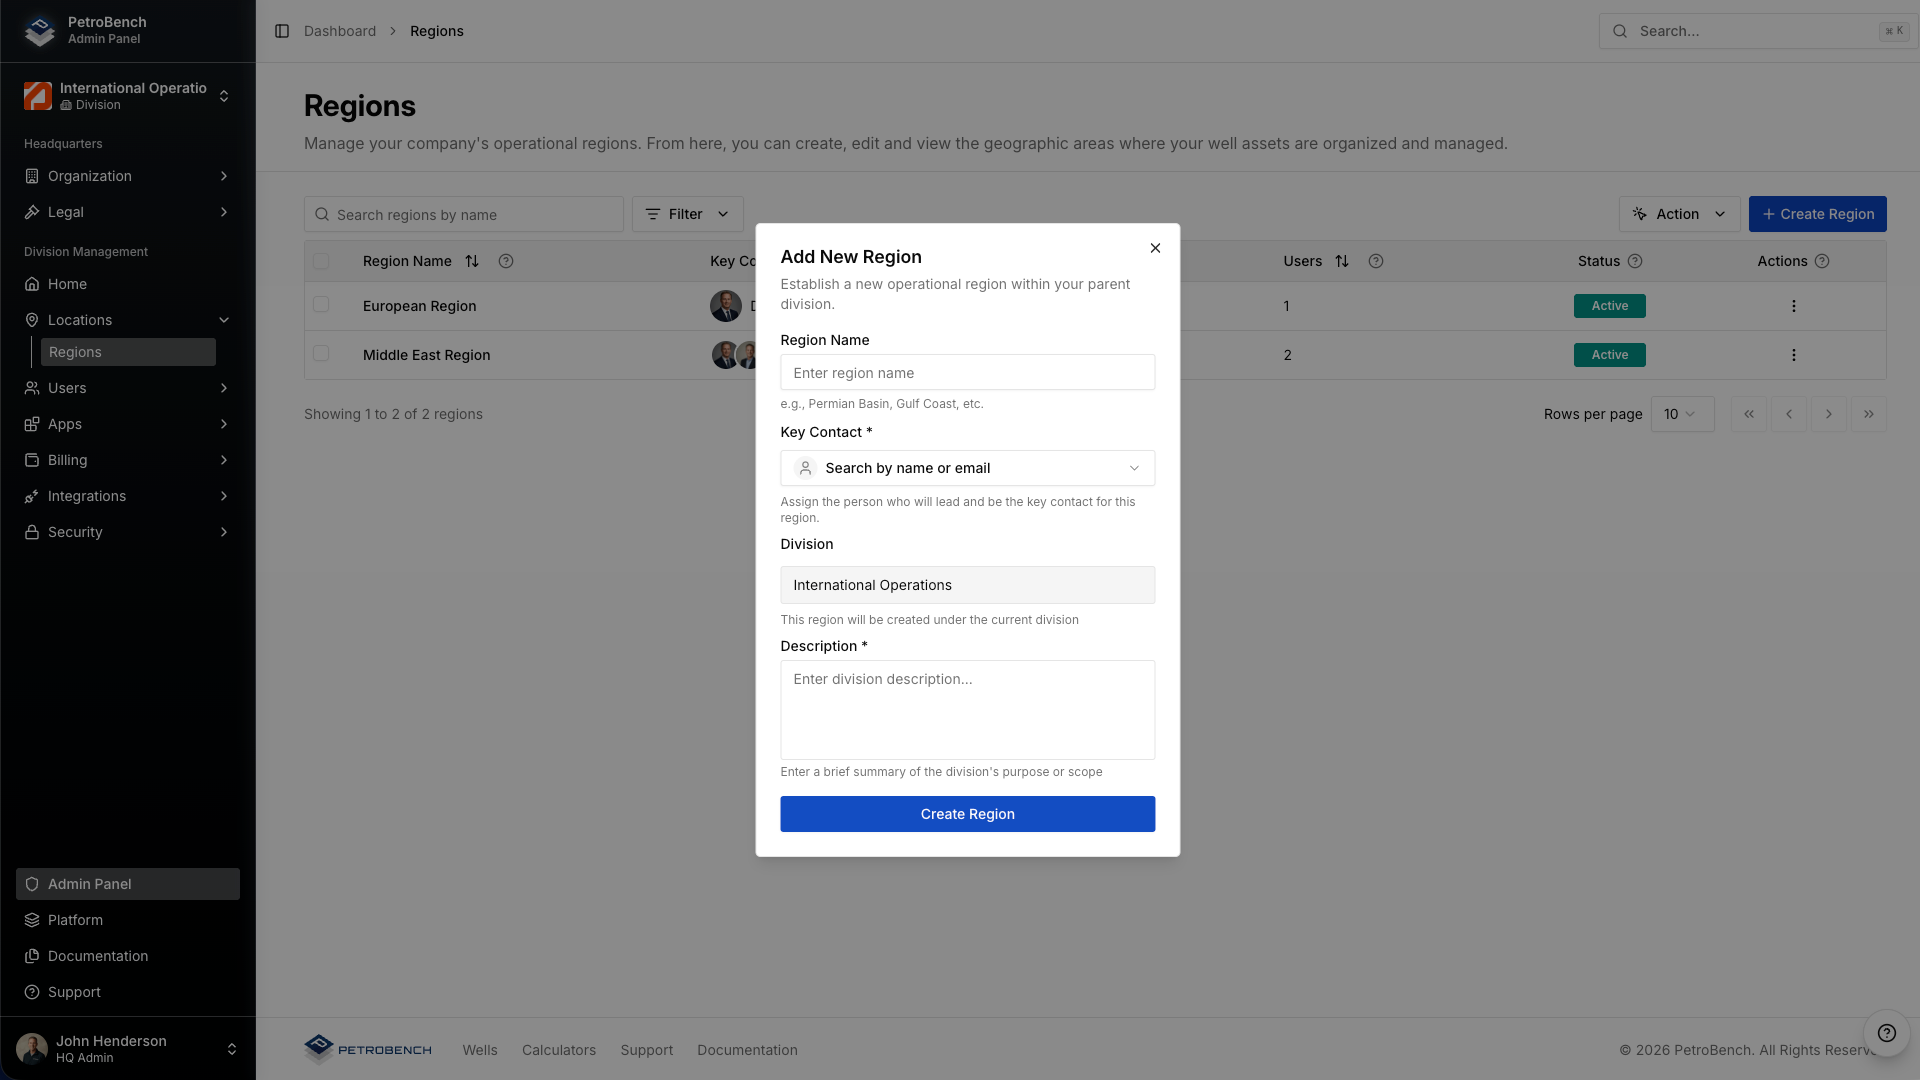The width and height of the screenshot is (1920, 1080).
Task: Check the European Region row checkbox
Action: point(321,304)
